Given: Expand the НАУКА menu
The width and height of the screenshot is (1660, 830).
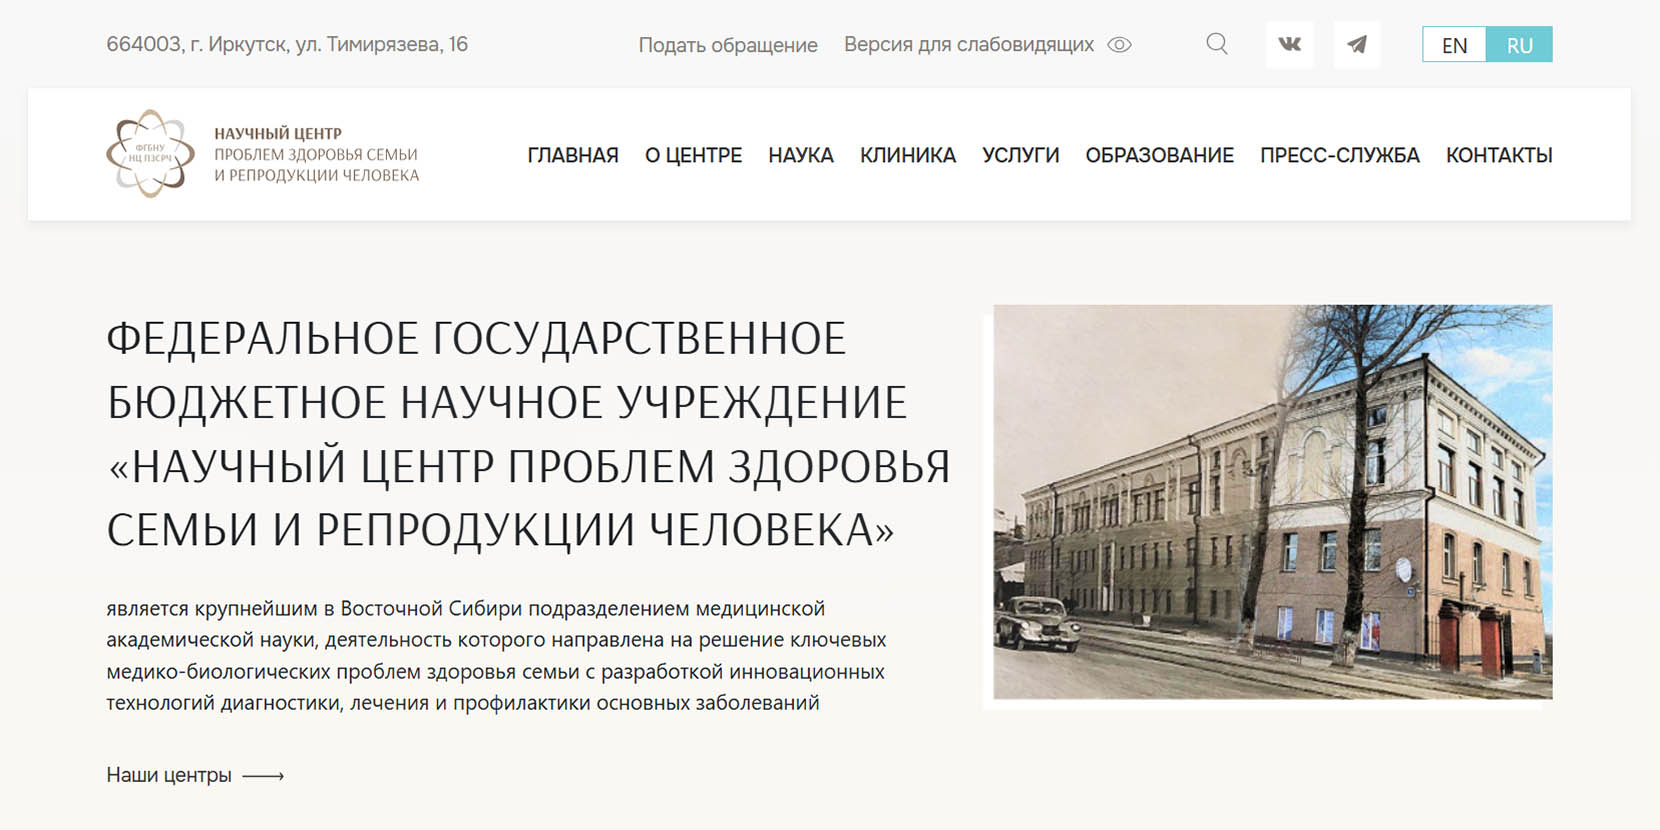Looking at the screenshot, I should 800,155.
